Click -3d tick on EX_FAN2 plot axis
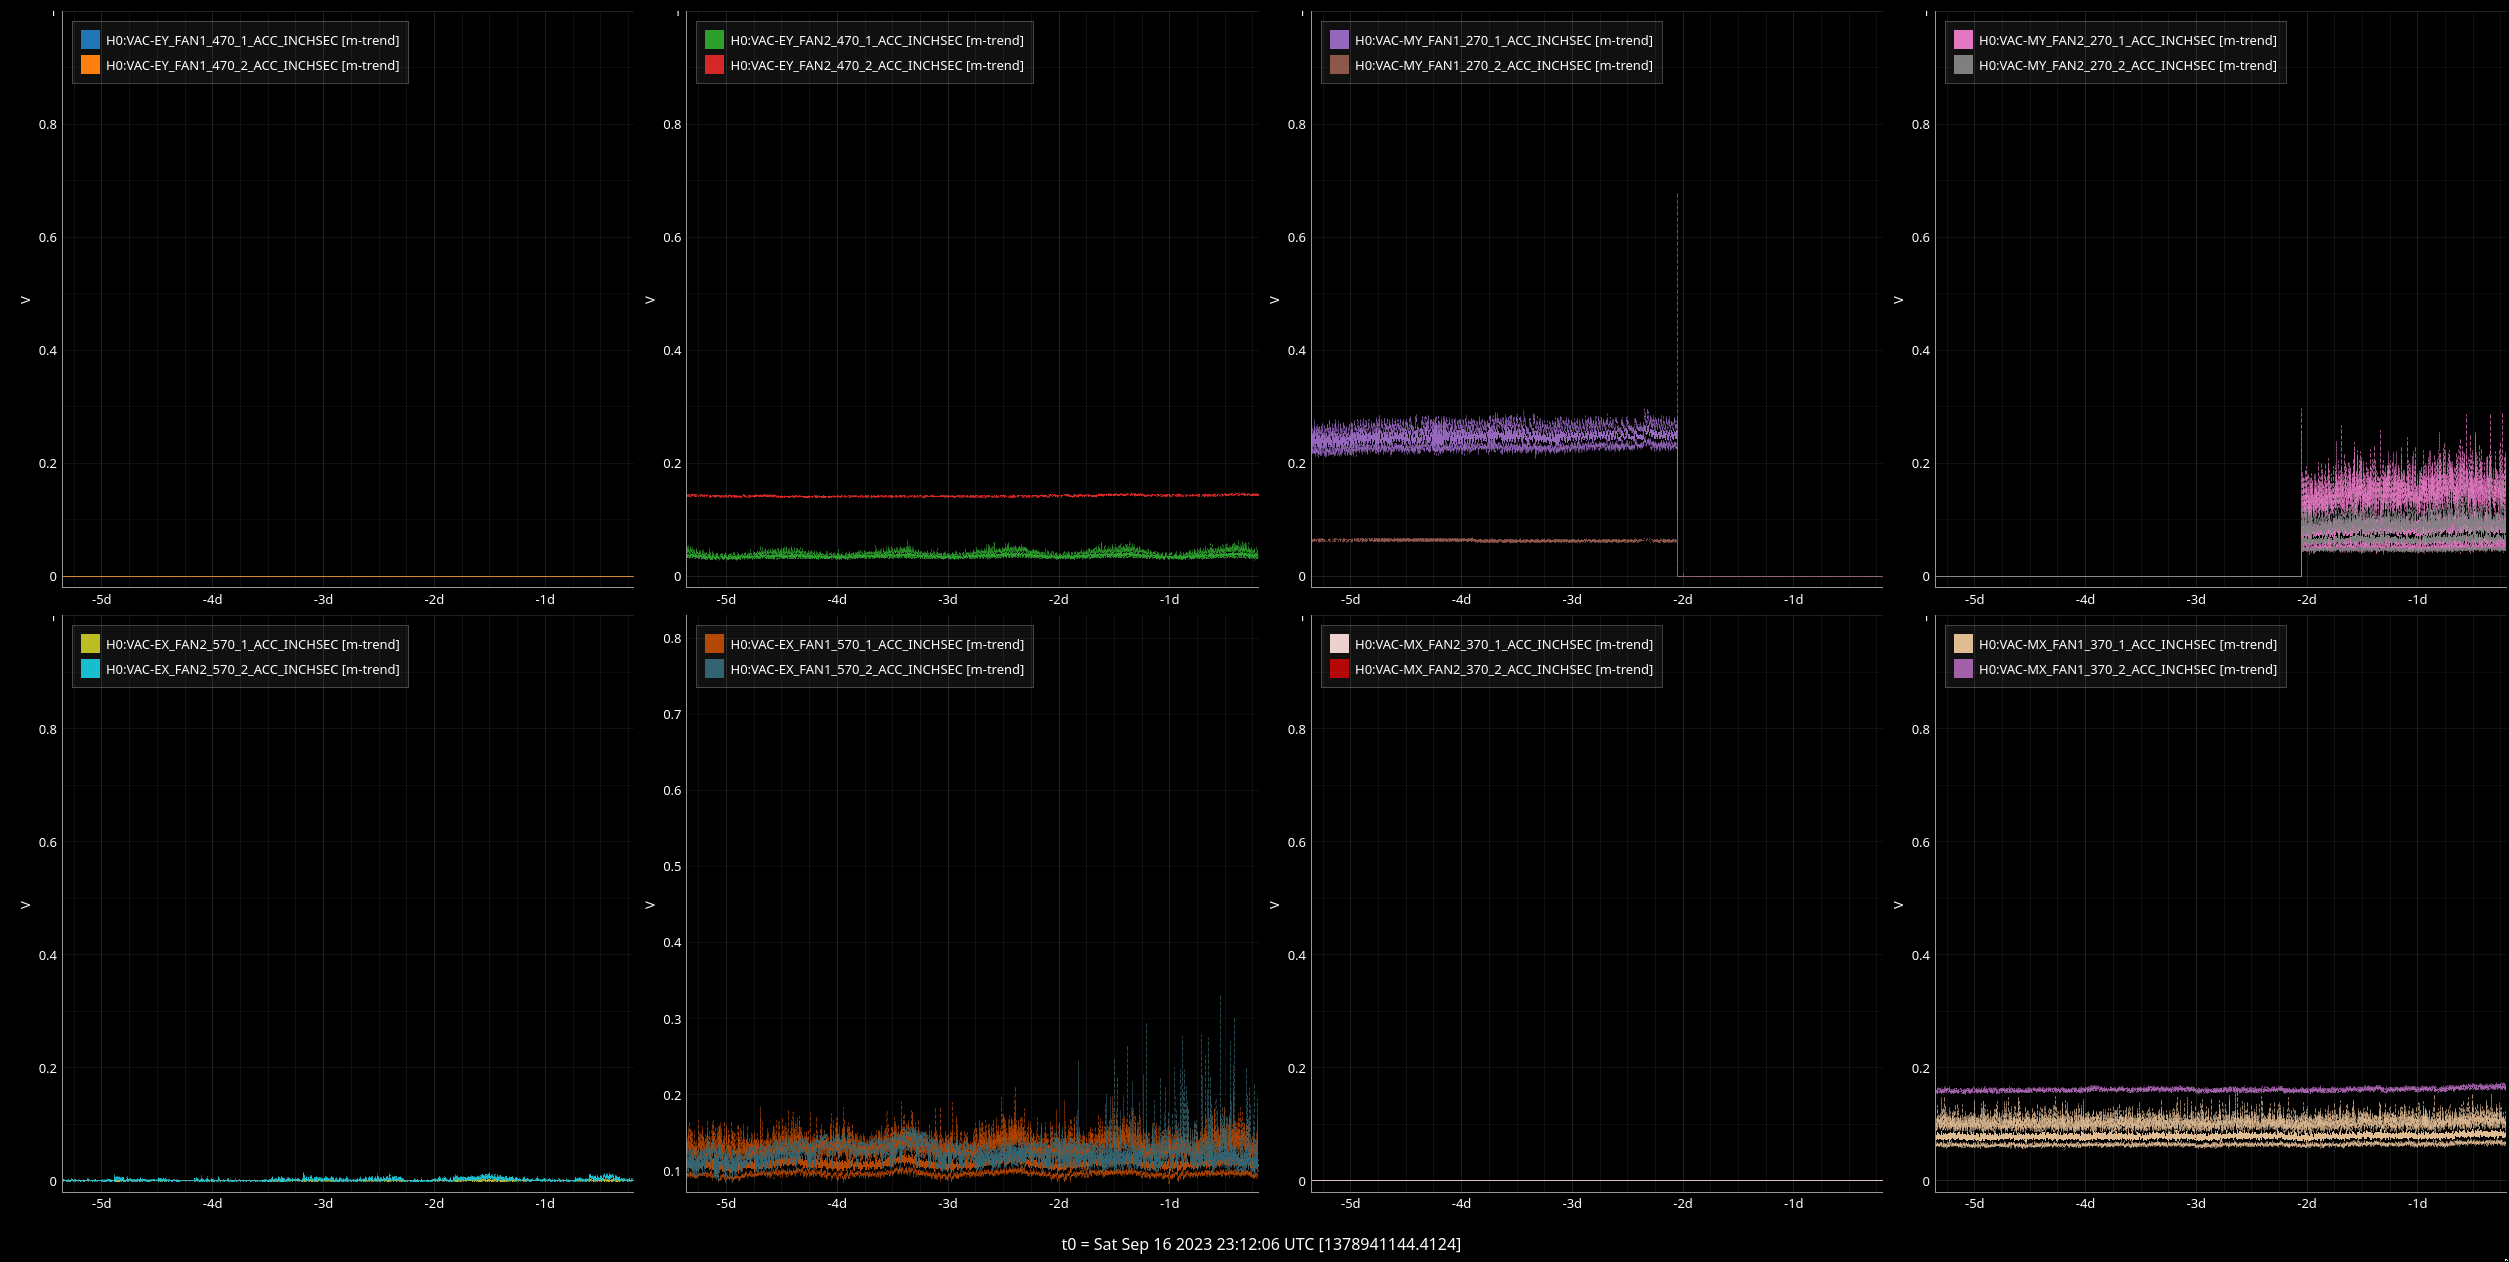Screen dimensions: 2509x1262 click(323, 1204)
